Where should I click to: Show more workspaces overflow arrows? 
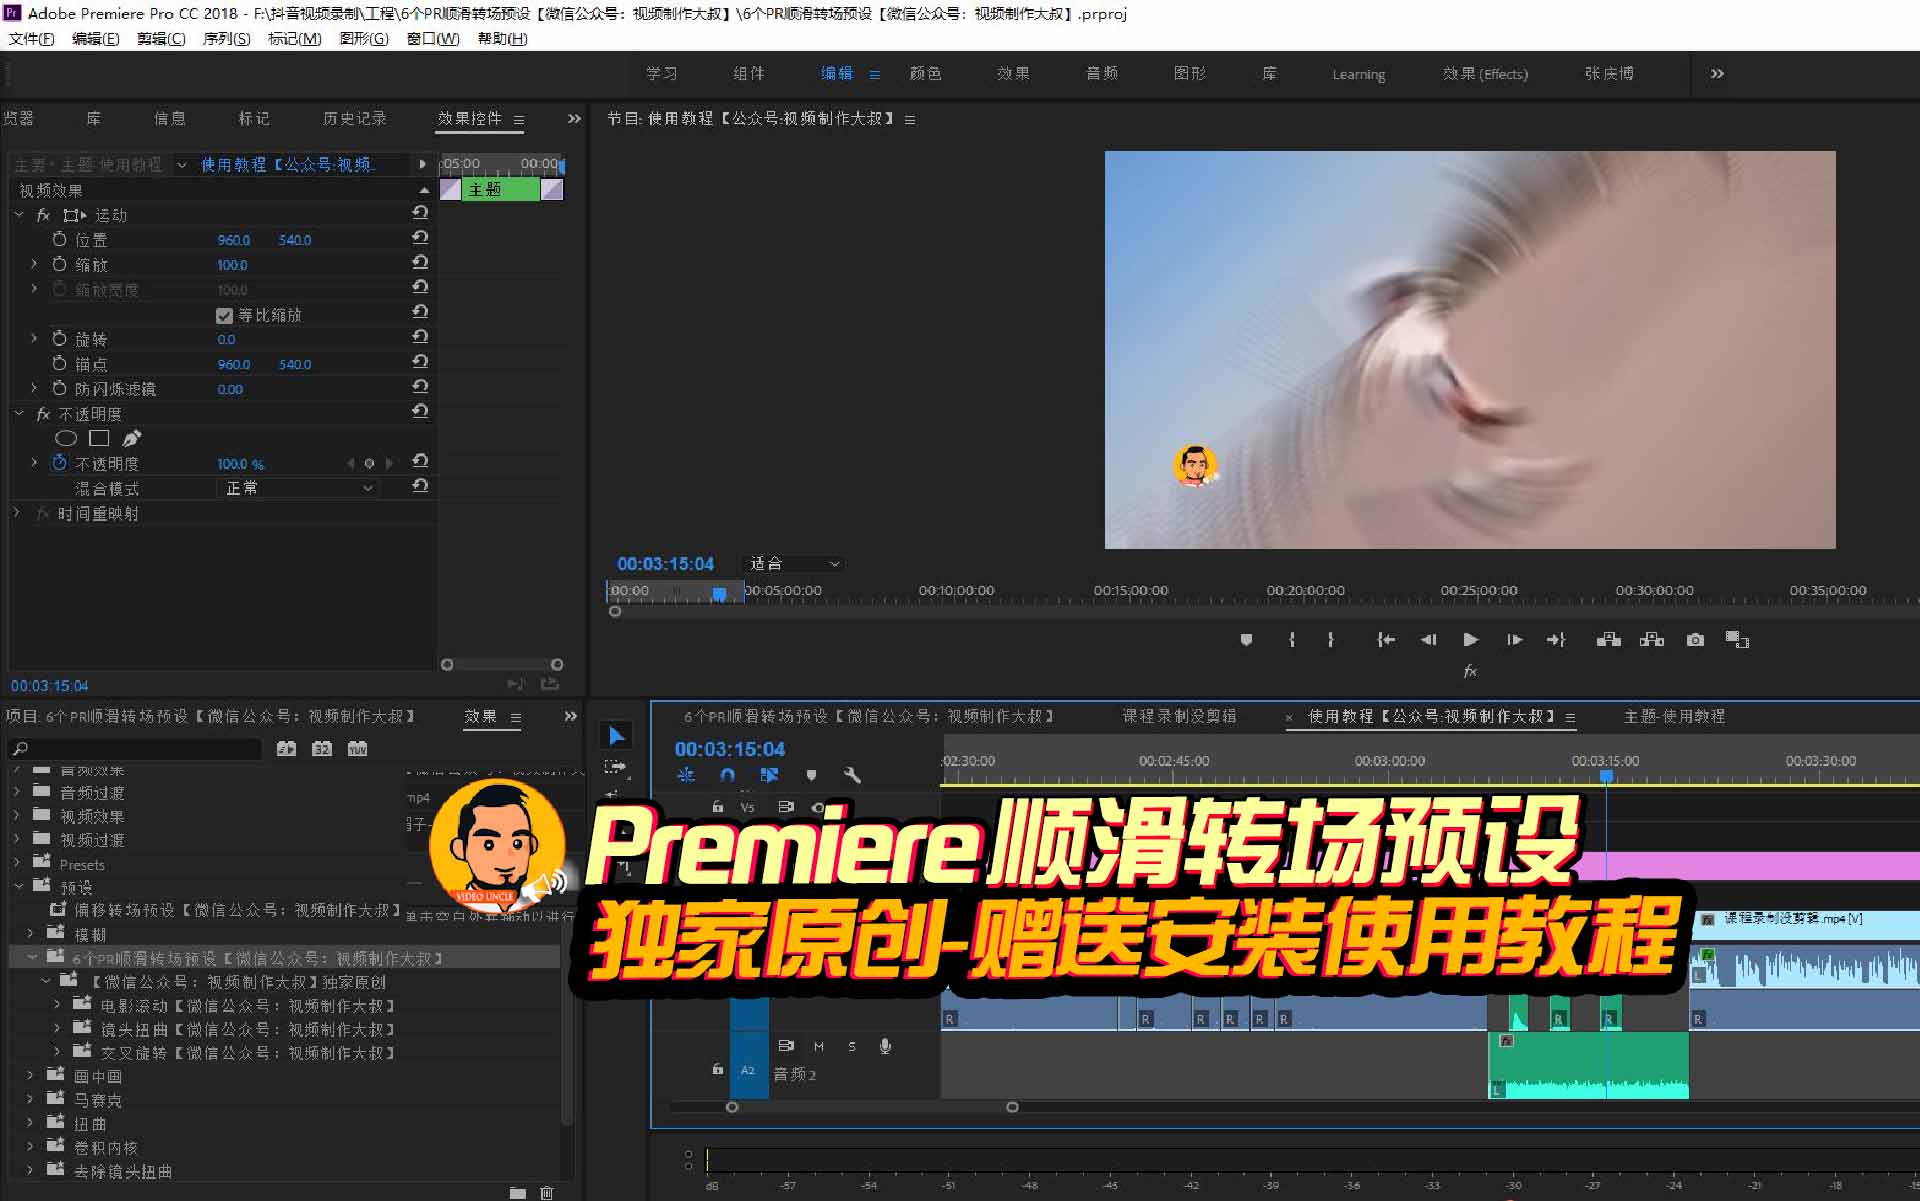pos(1717,73)
